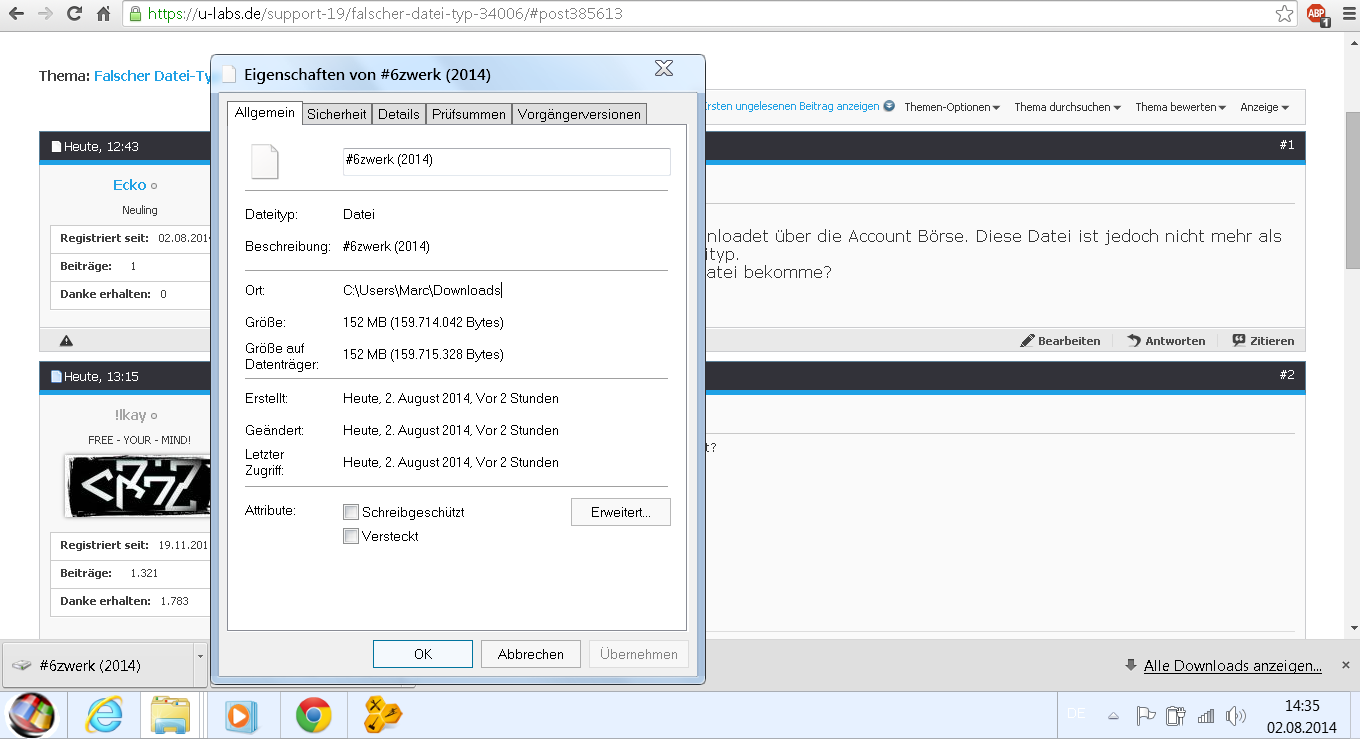Go to Chrome home page icon
Screen dimensions: 1360x739
tap(104, 14)
